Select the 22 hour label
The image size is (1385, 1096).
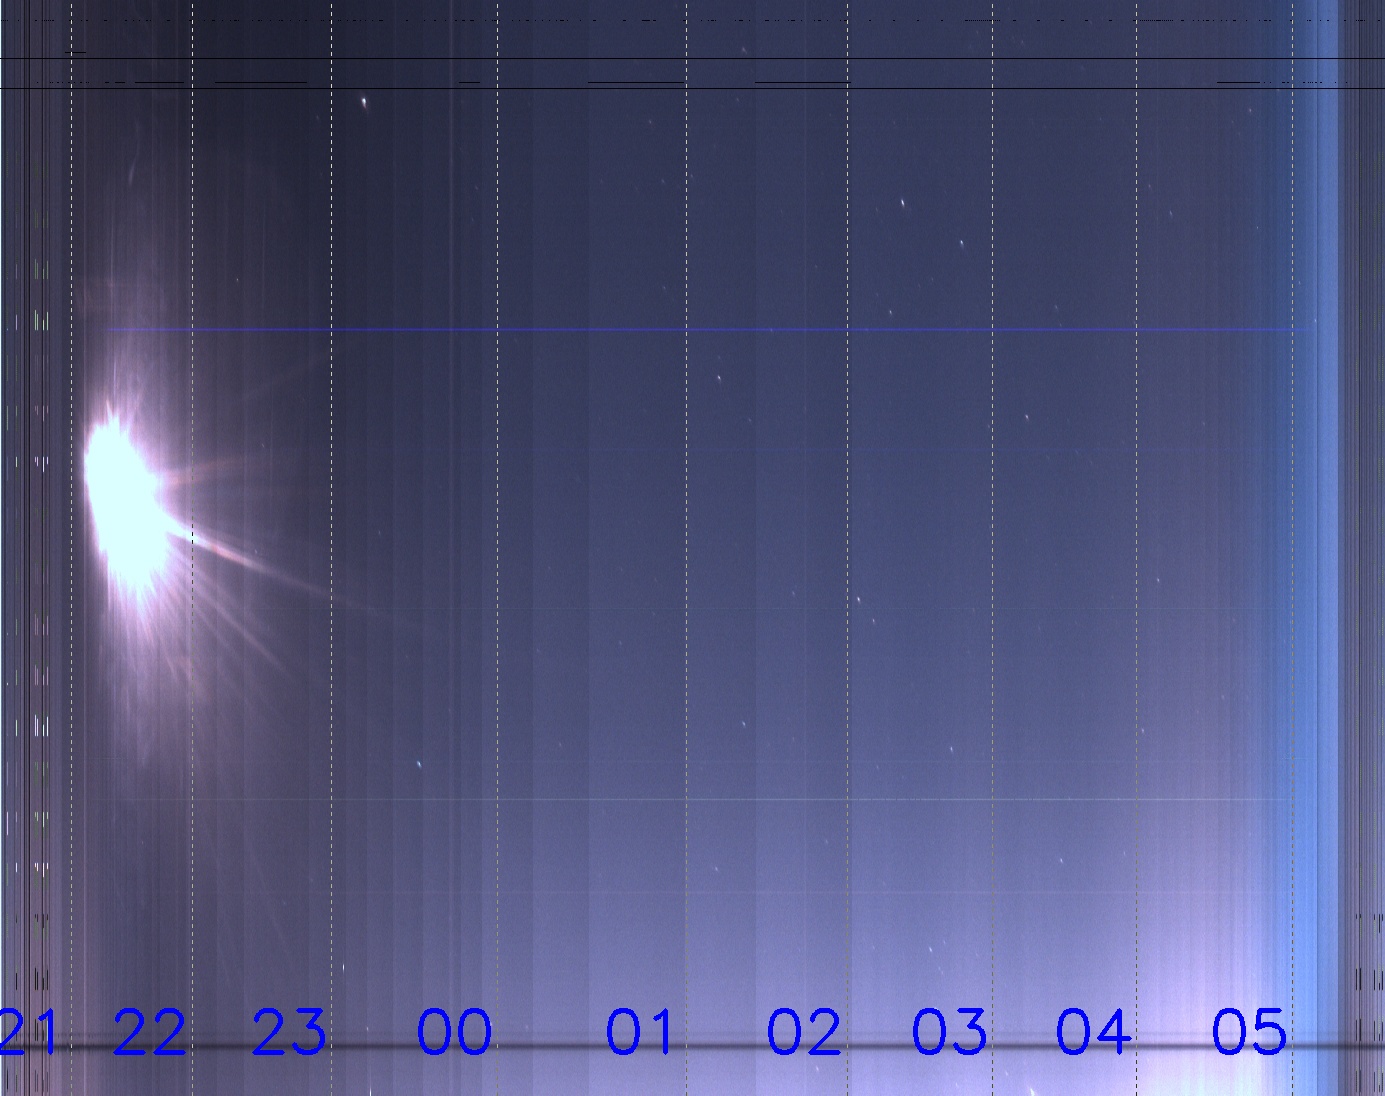(149, 1032)
